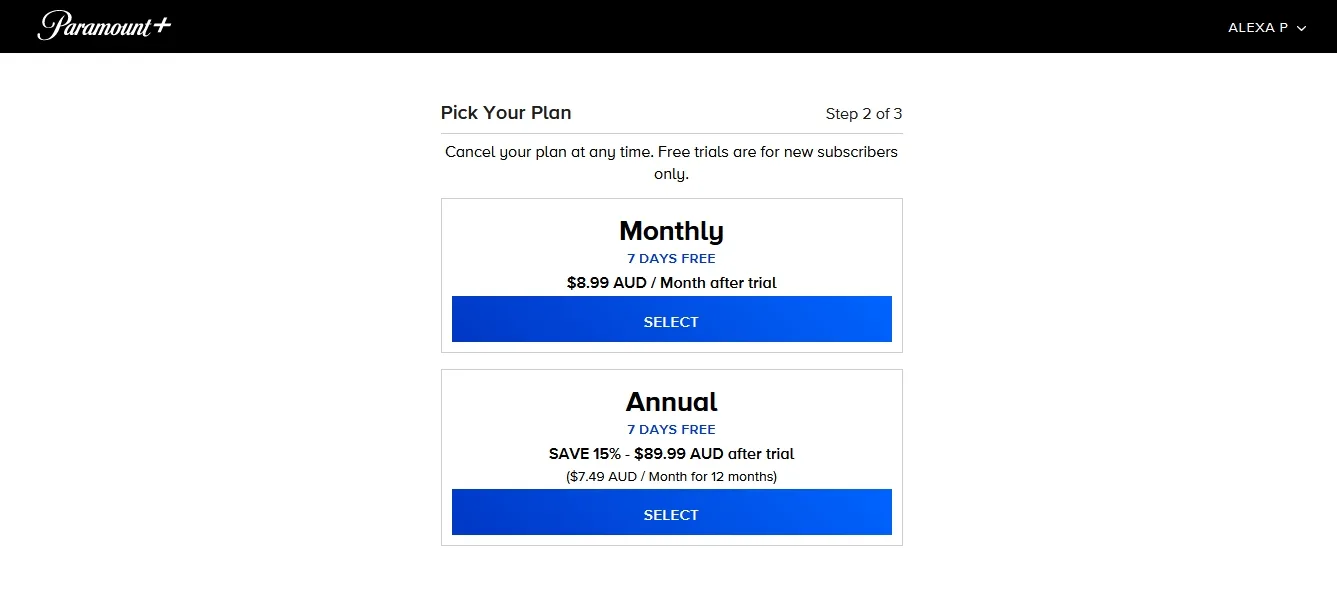The height and width of the screenshot is (611, 1337).
Task: Click the $8.99 AUD monthly price text
Action: click(x=606, y=283)
